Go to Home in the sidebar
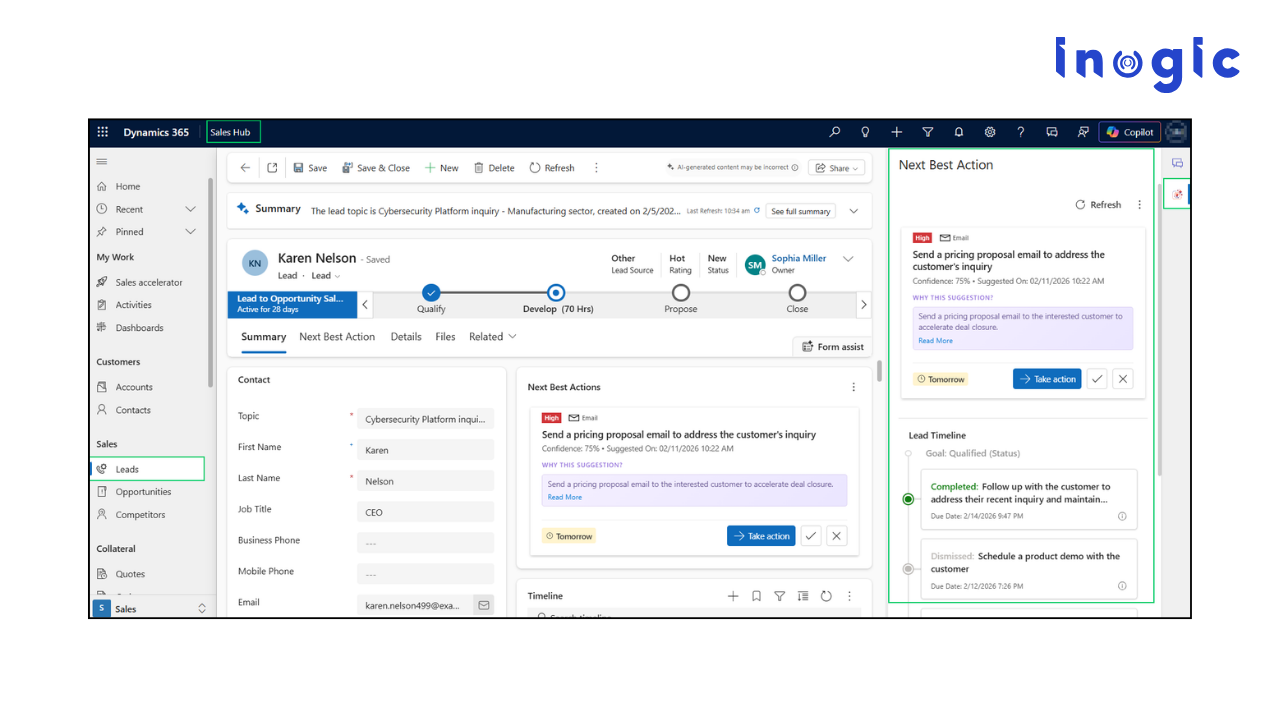Viewport: 1280px width, 720px height. coord(127,186)
